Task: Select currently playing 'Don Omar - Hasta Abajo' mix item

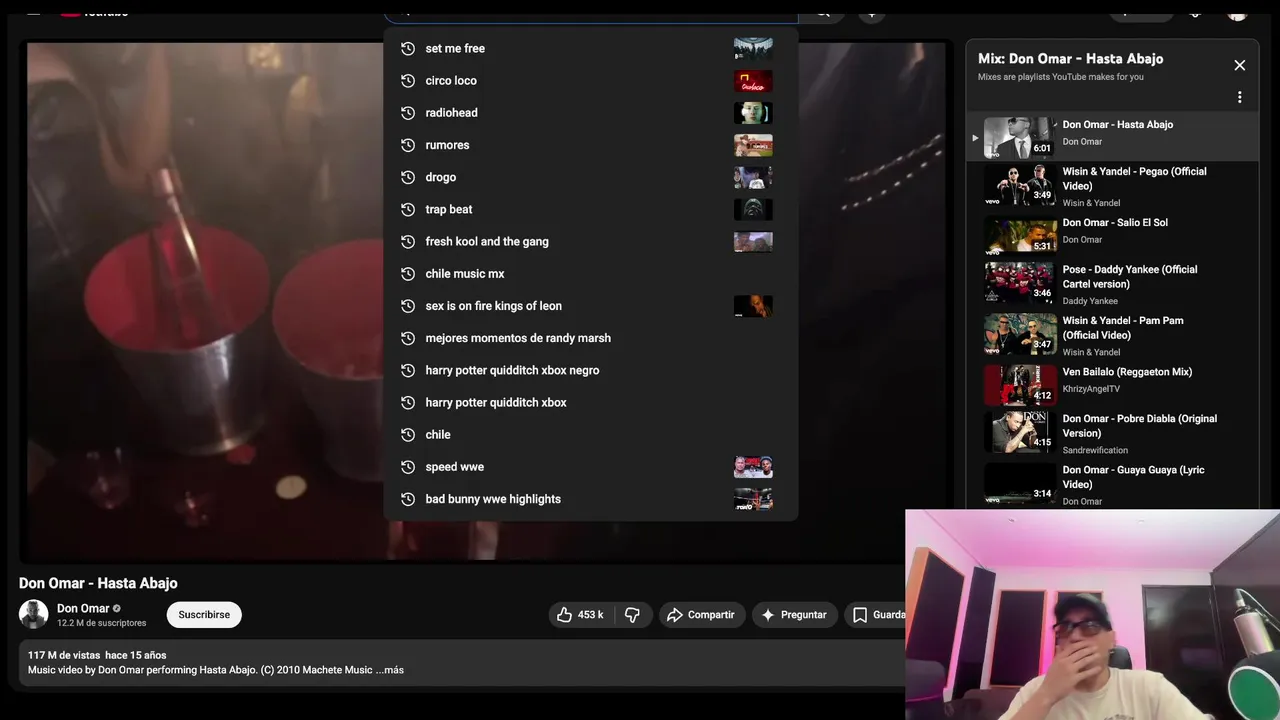Action: point(1113,137)
